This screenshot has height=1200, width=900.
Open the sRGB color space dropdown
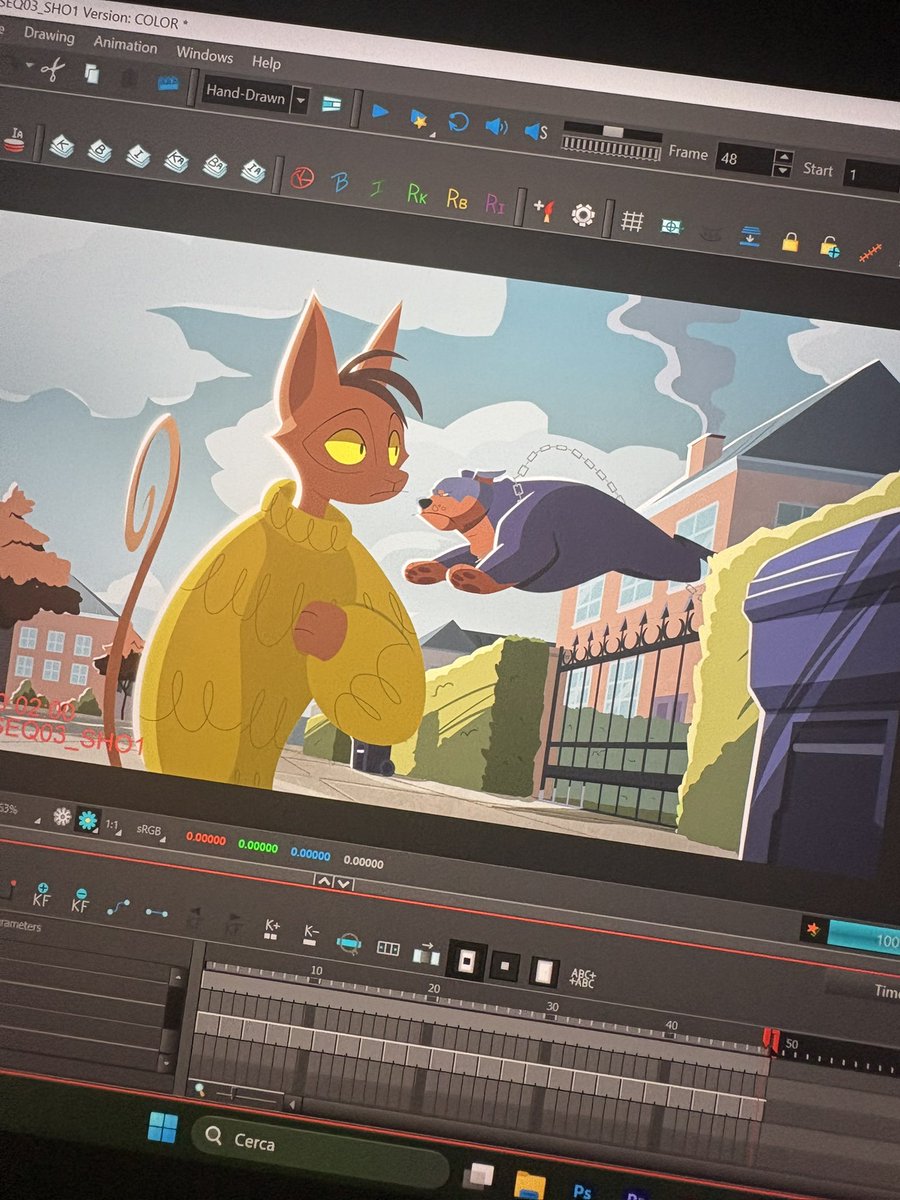click(x=150, y=832)
